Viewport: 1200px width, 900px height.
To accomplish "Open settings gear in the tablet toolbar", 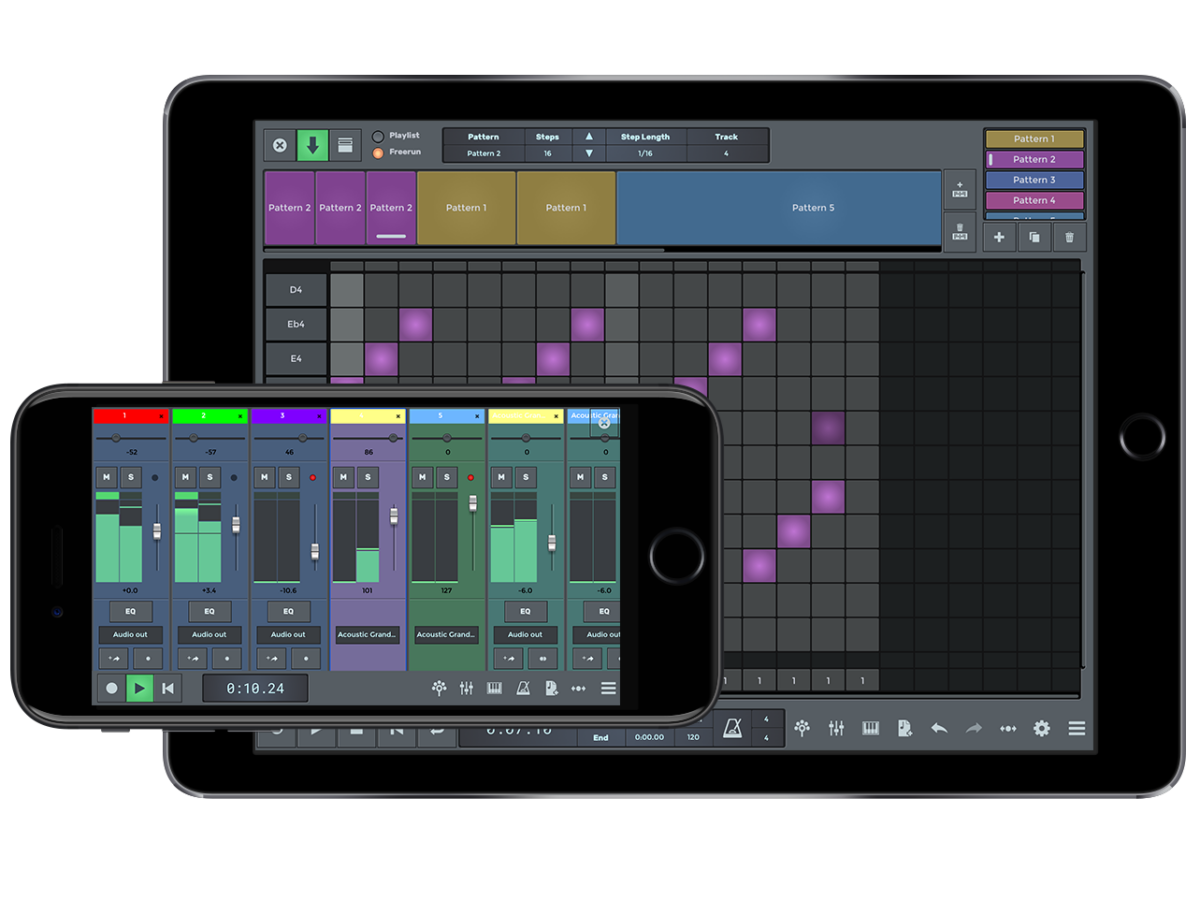I will [1041, 729].
